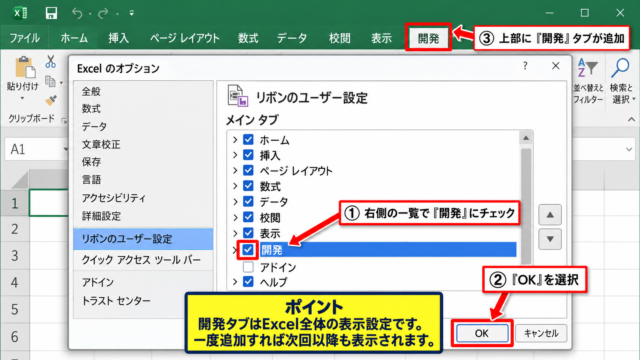Screen dimensions: 640x360
Task: Expand the データ tree node chevron
Action: tap(235, 202)
